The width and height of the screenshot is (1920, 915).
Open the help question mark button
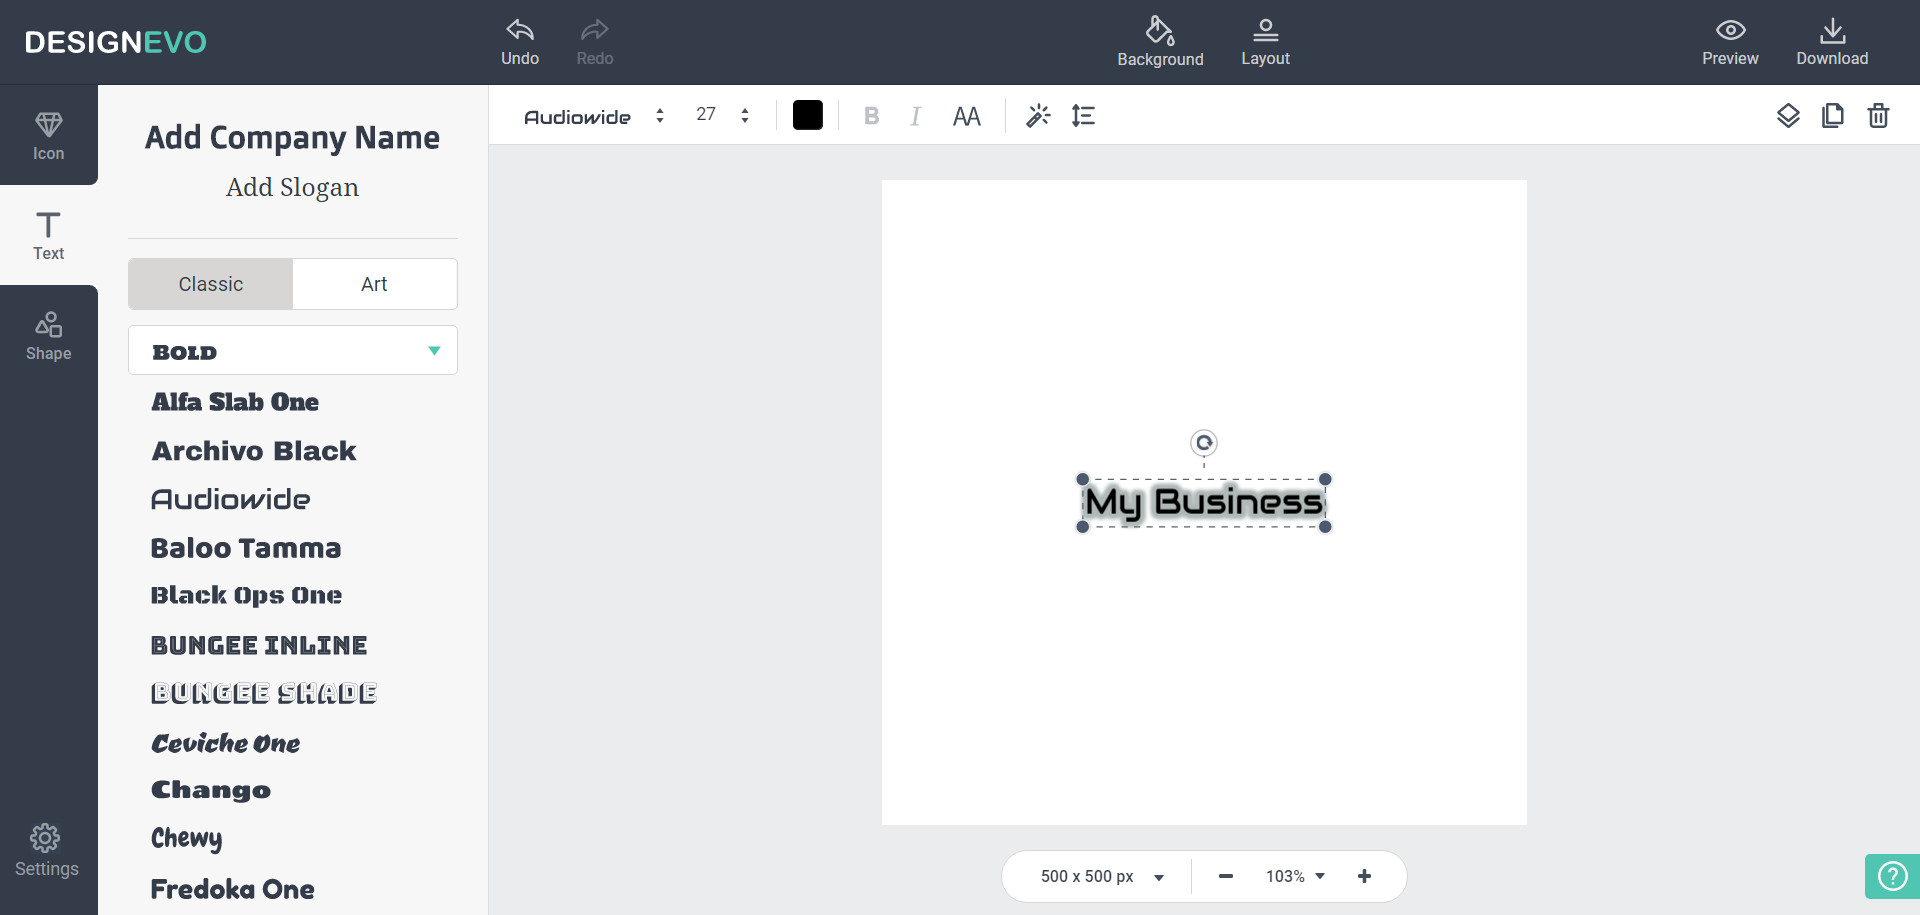[x=1892, y=876]
